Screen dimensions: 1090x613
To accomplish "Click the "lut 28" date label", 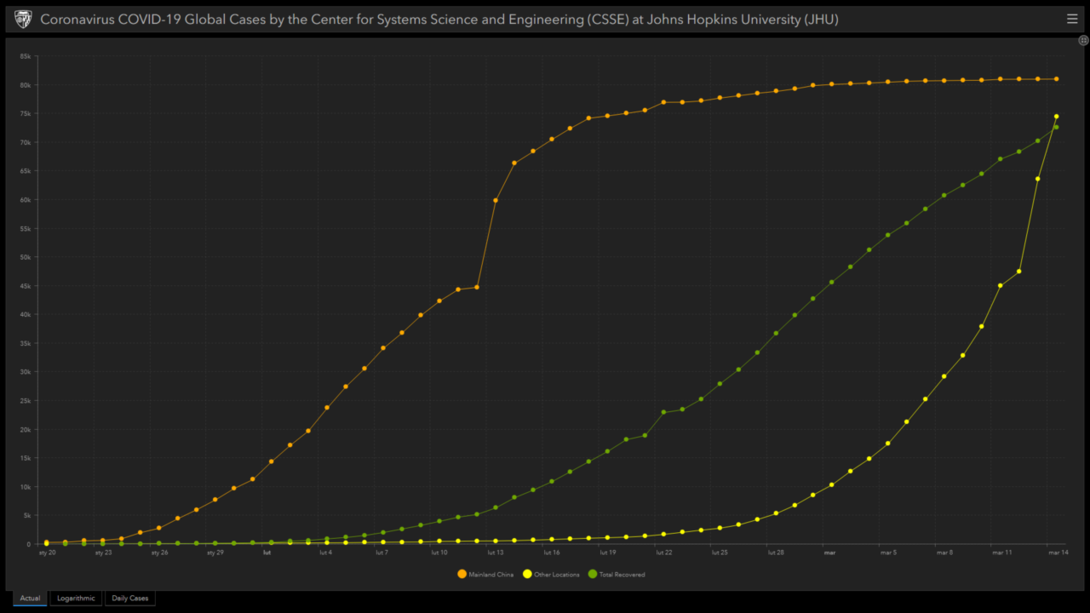I will point(776,553).
